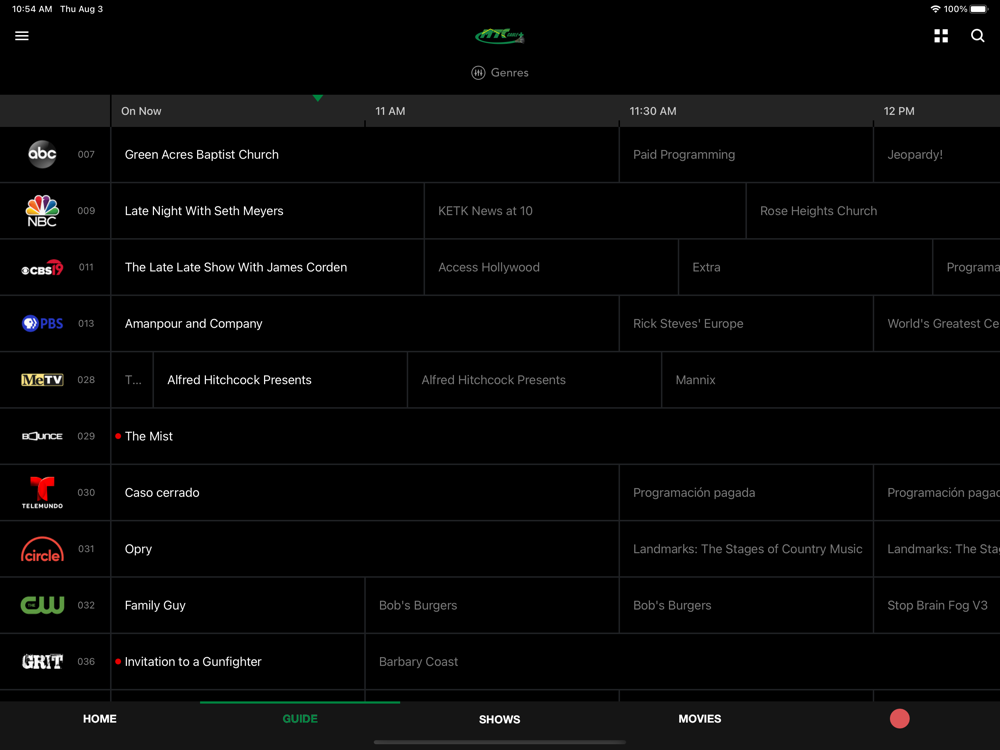Open Caso cerrado on Telemundo
Screen dimensions: 1000x750
click(x=365, y=492)
